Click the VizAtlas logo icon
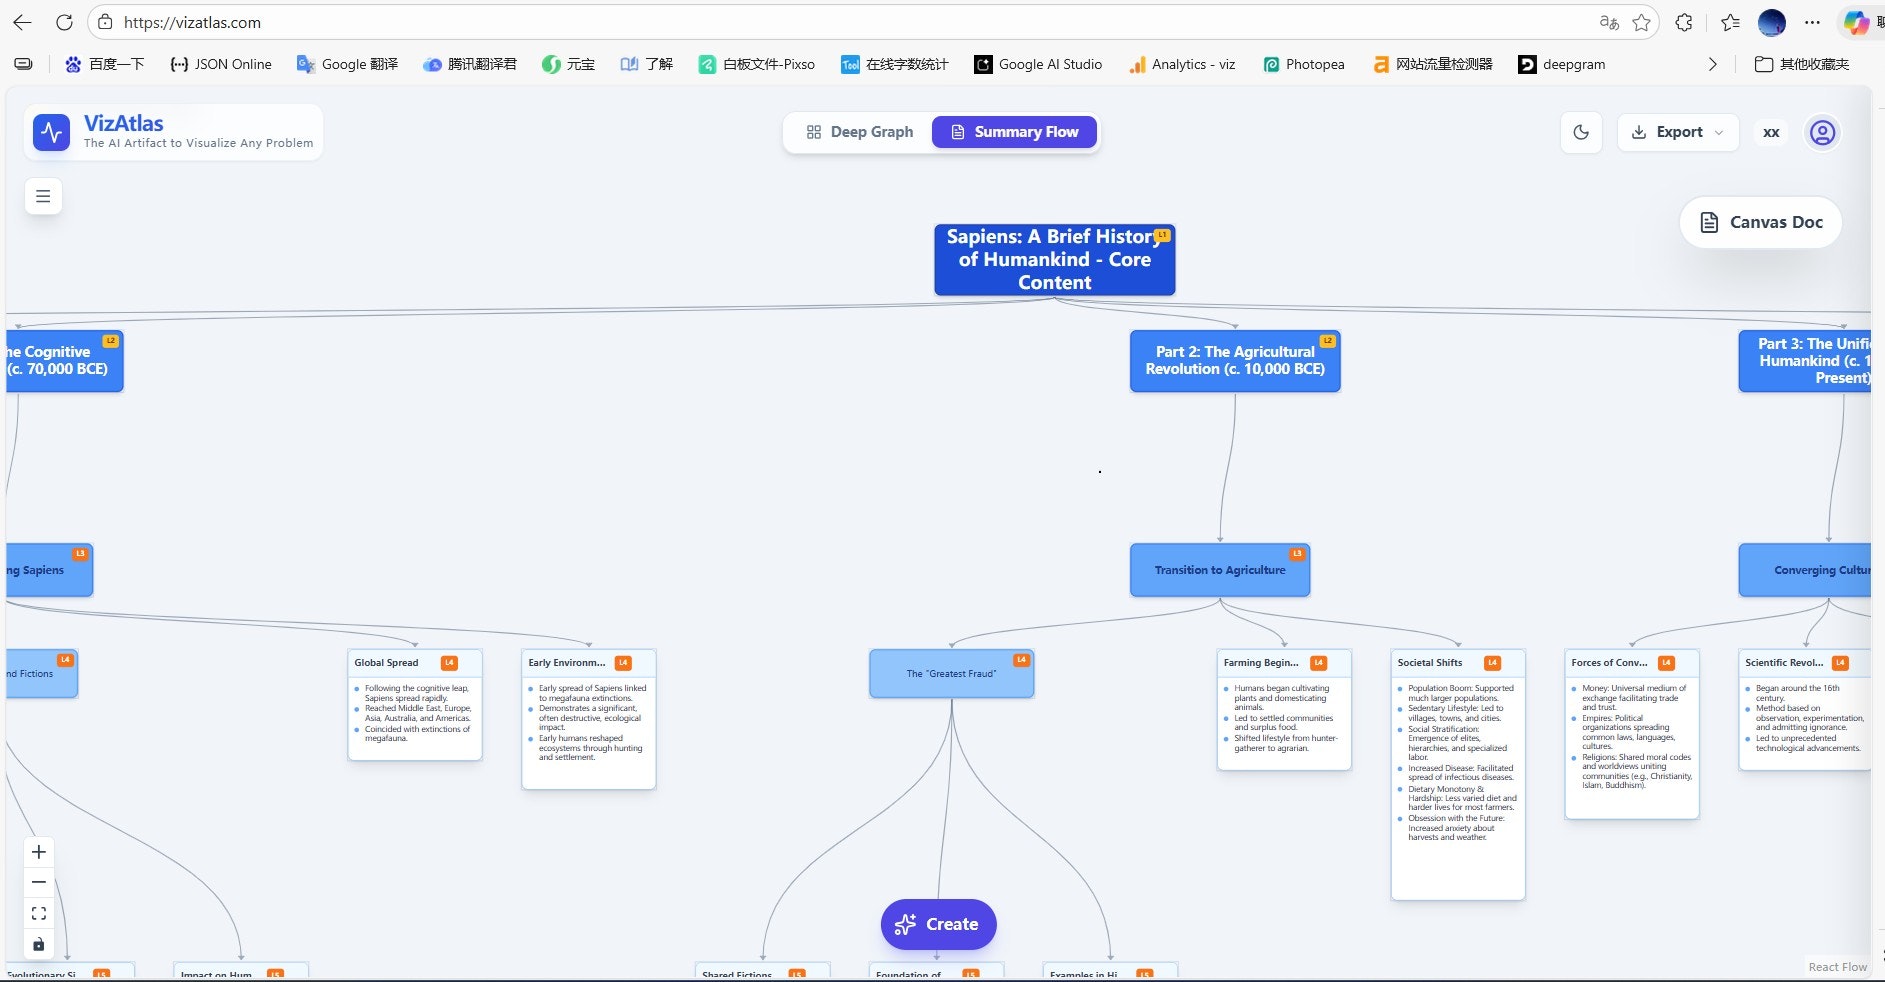 (x=51, y=131)
